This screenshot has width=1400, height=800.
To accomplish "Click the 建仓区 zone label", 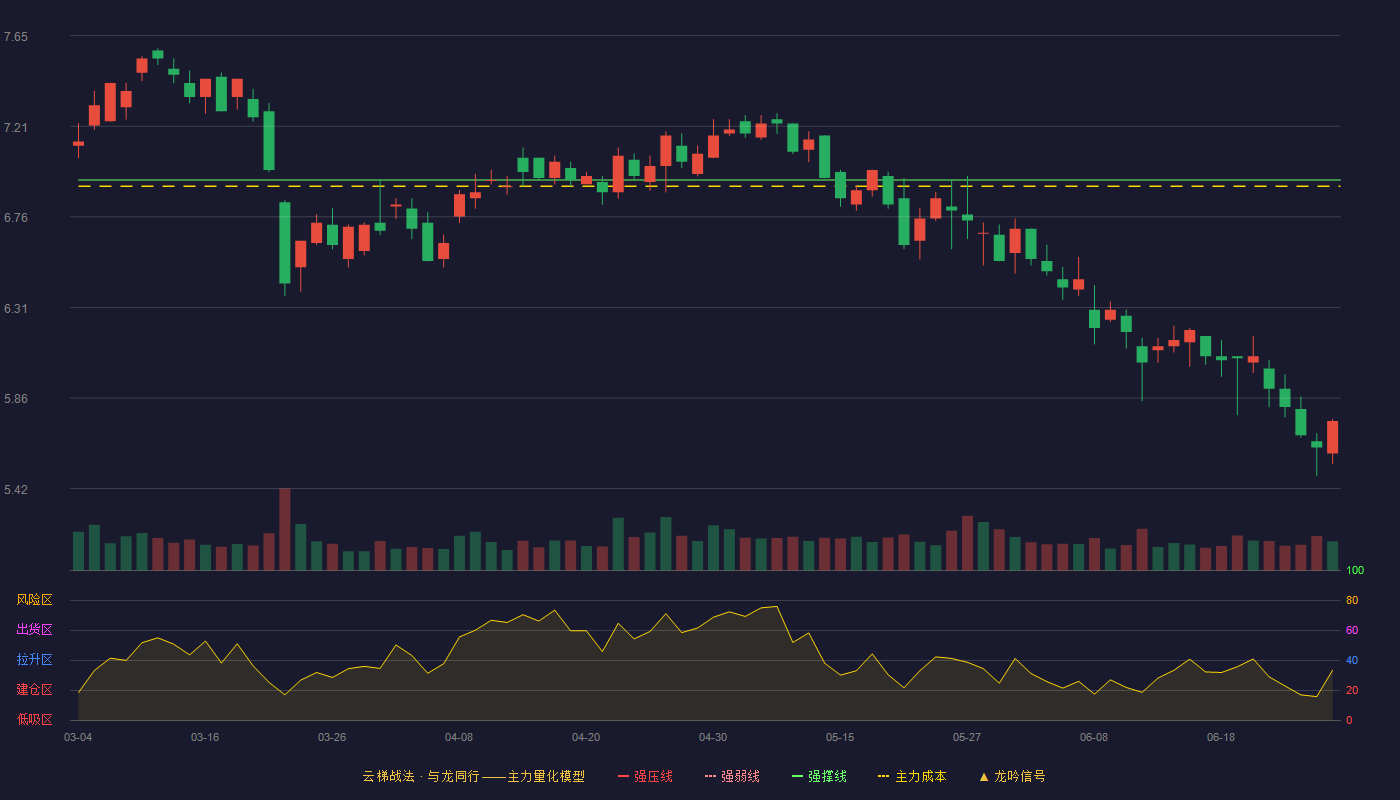I will [x=34, y=690].
